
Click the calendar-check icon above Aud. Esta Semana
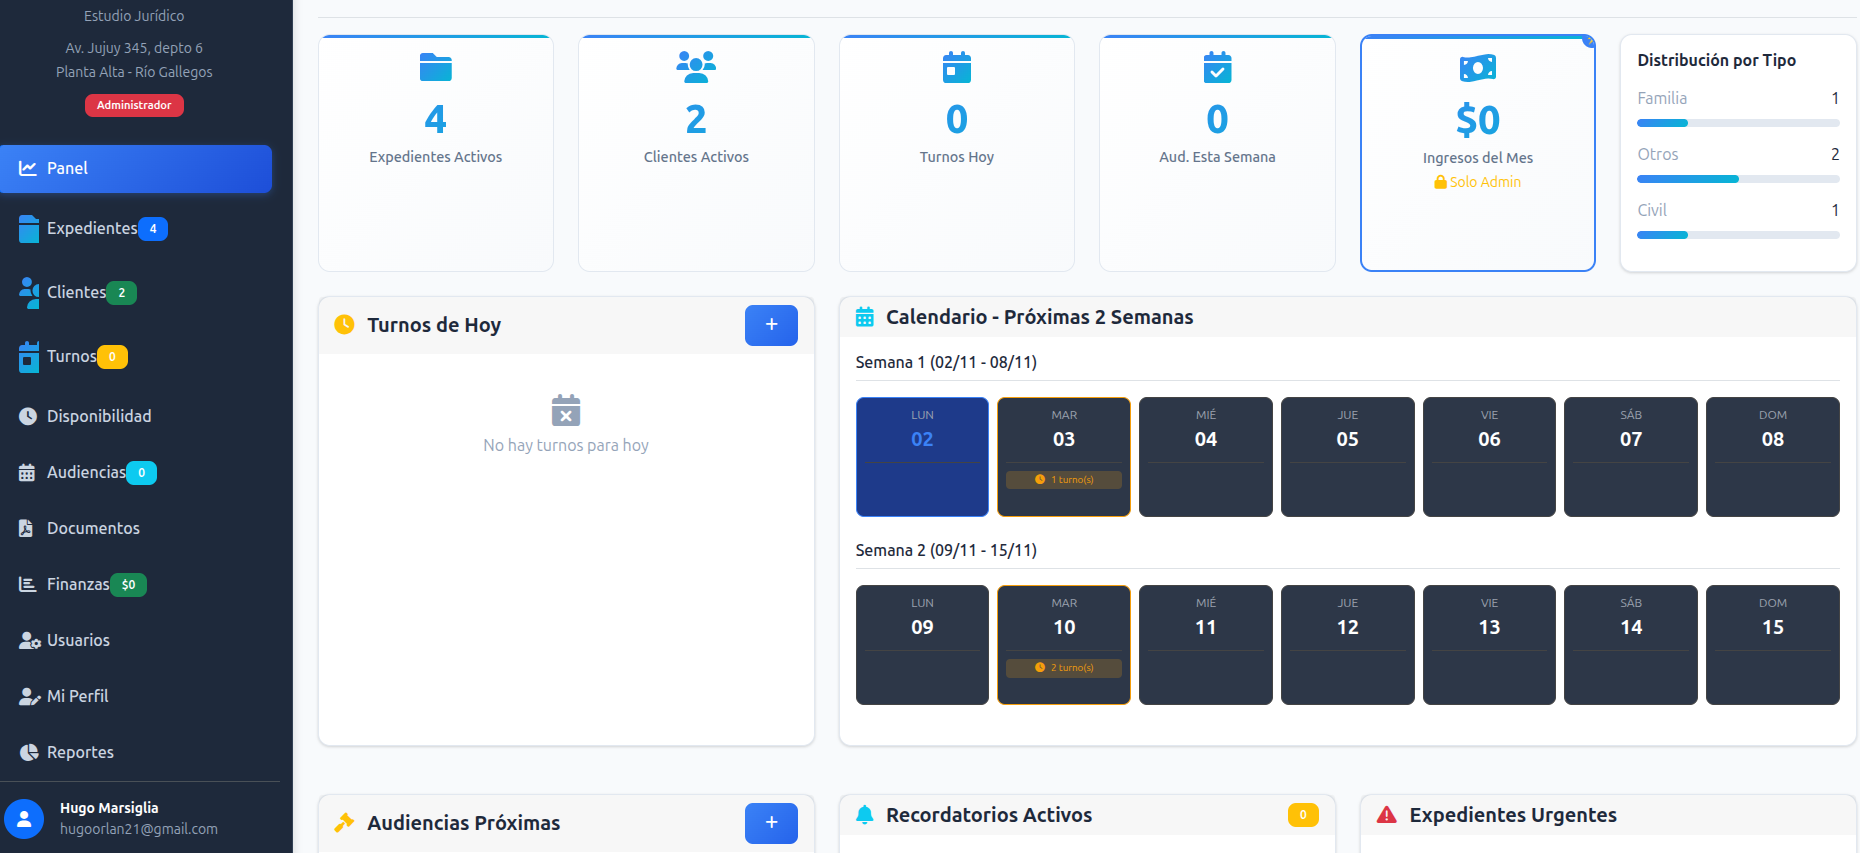1217,68
